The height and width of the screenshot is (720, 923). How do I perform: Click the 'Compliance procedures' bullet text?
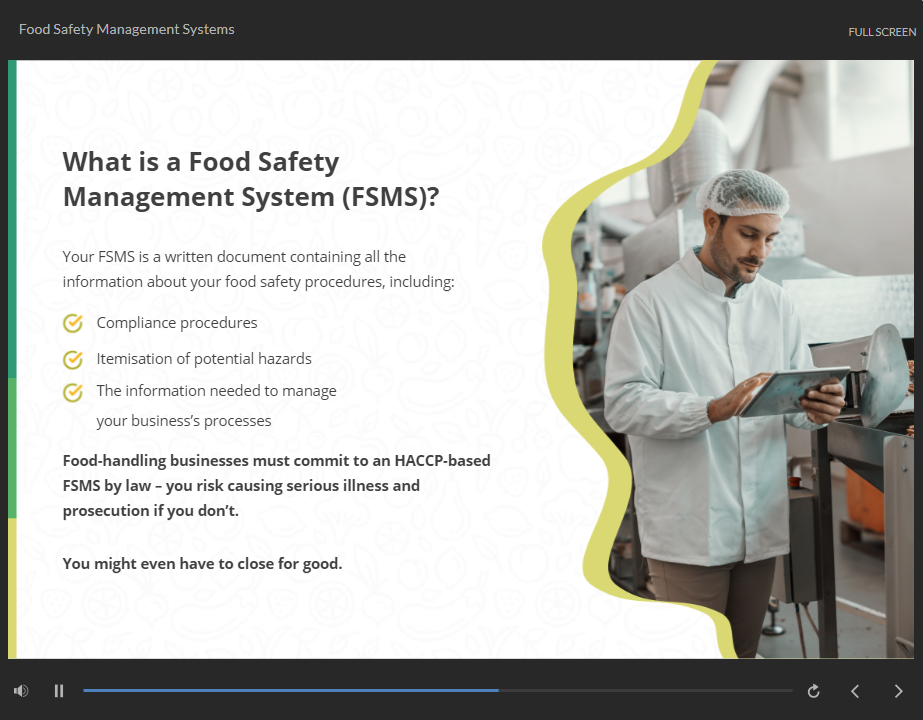(177, 323)
